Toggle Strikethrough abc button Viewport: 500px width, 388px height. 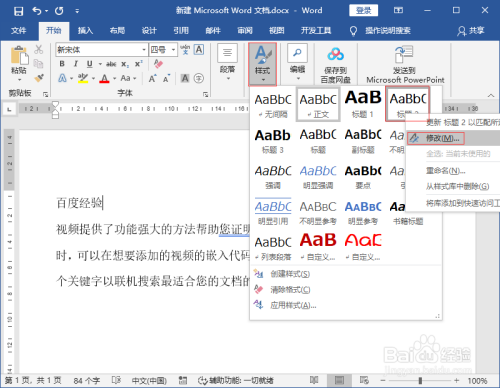(x=111, y=64)
